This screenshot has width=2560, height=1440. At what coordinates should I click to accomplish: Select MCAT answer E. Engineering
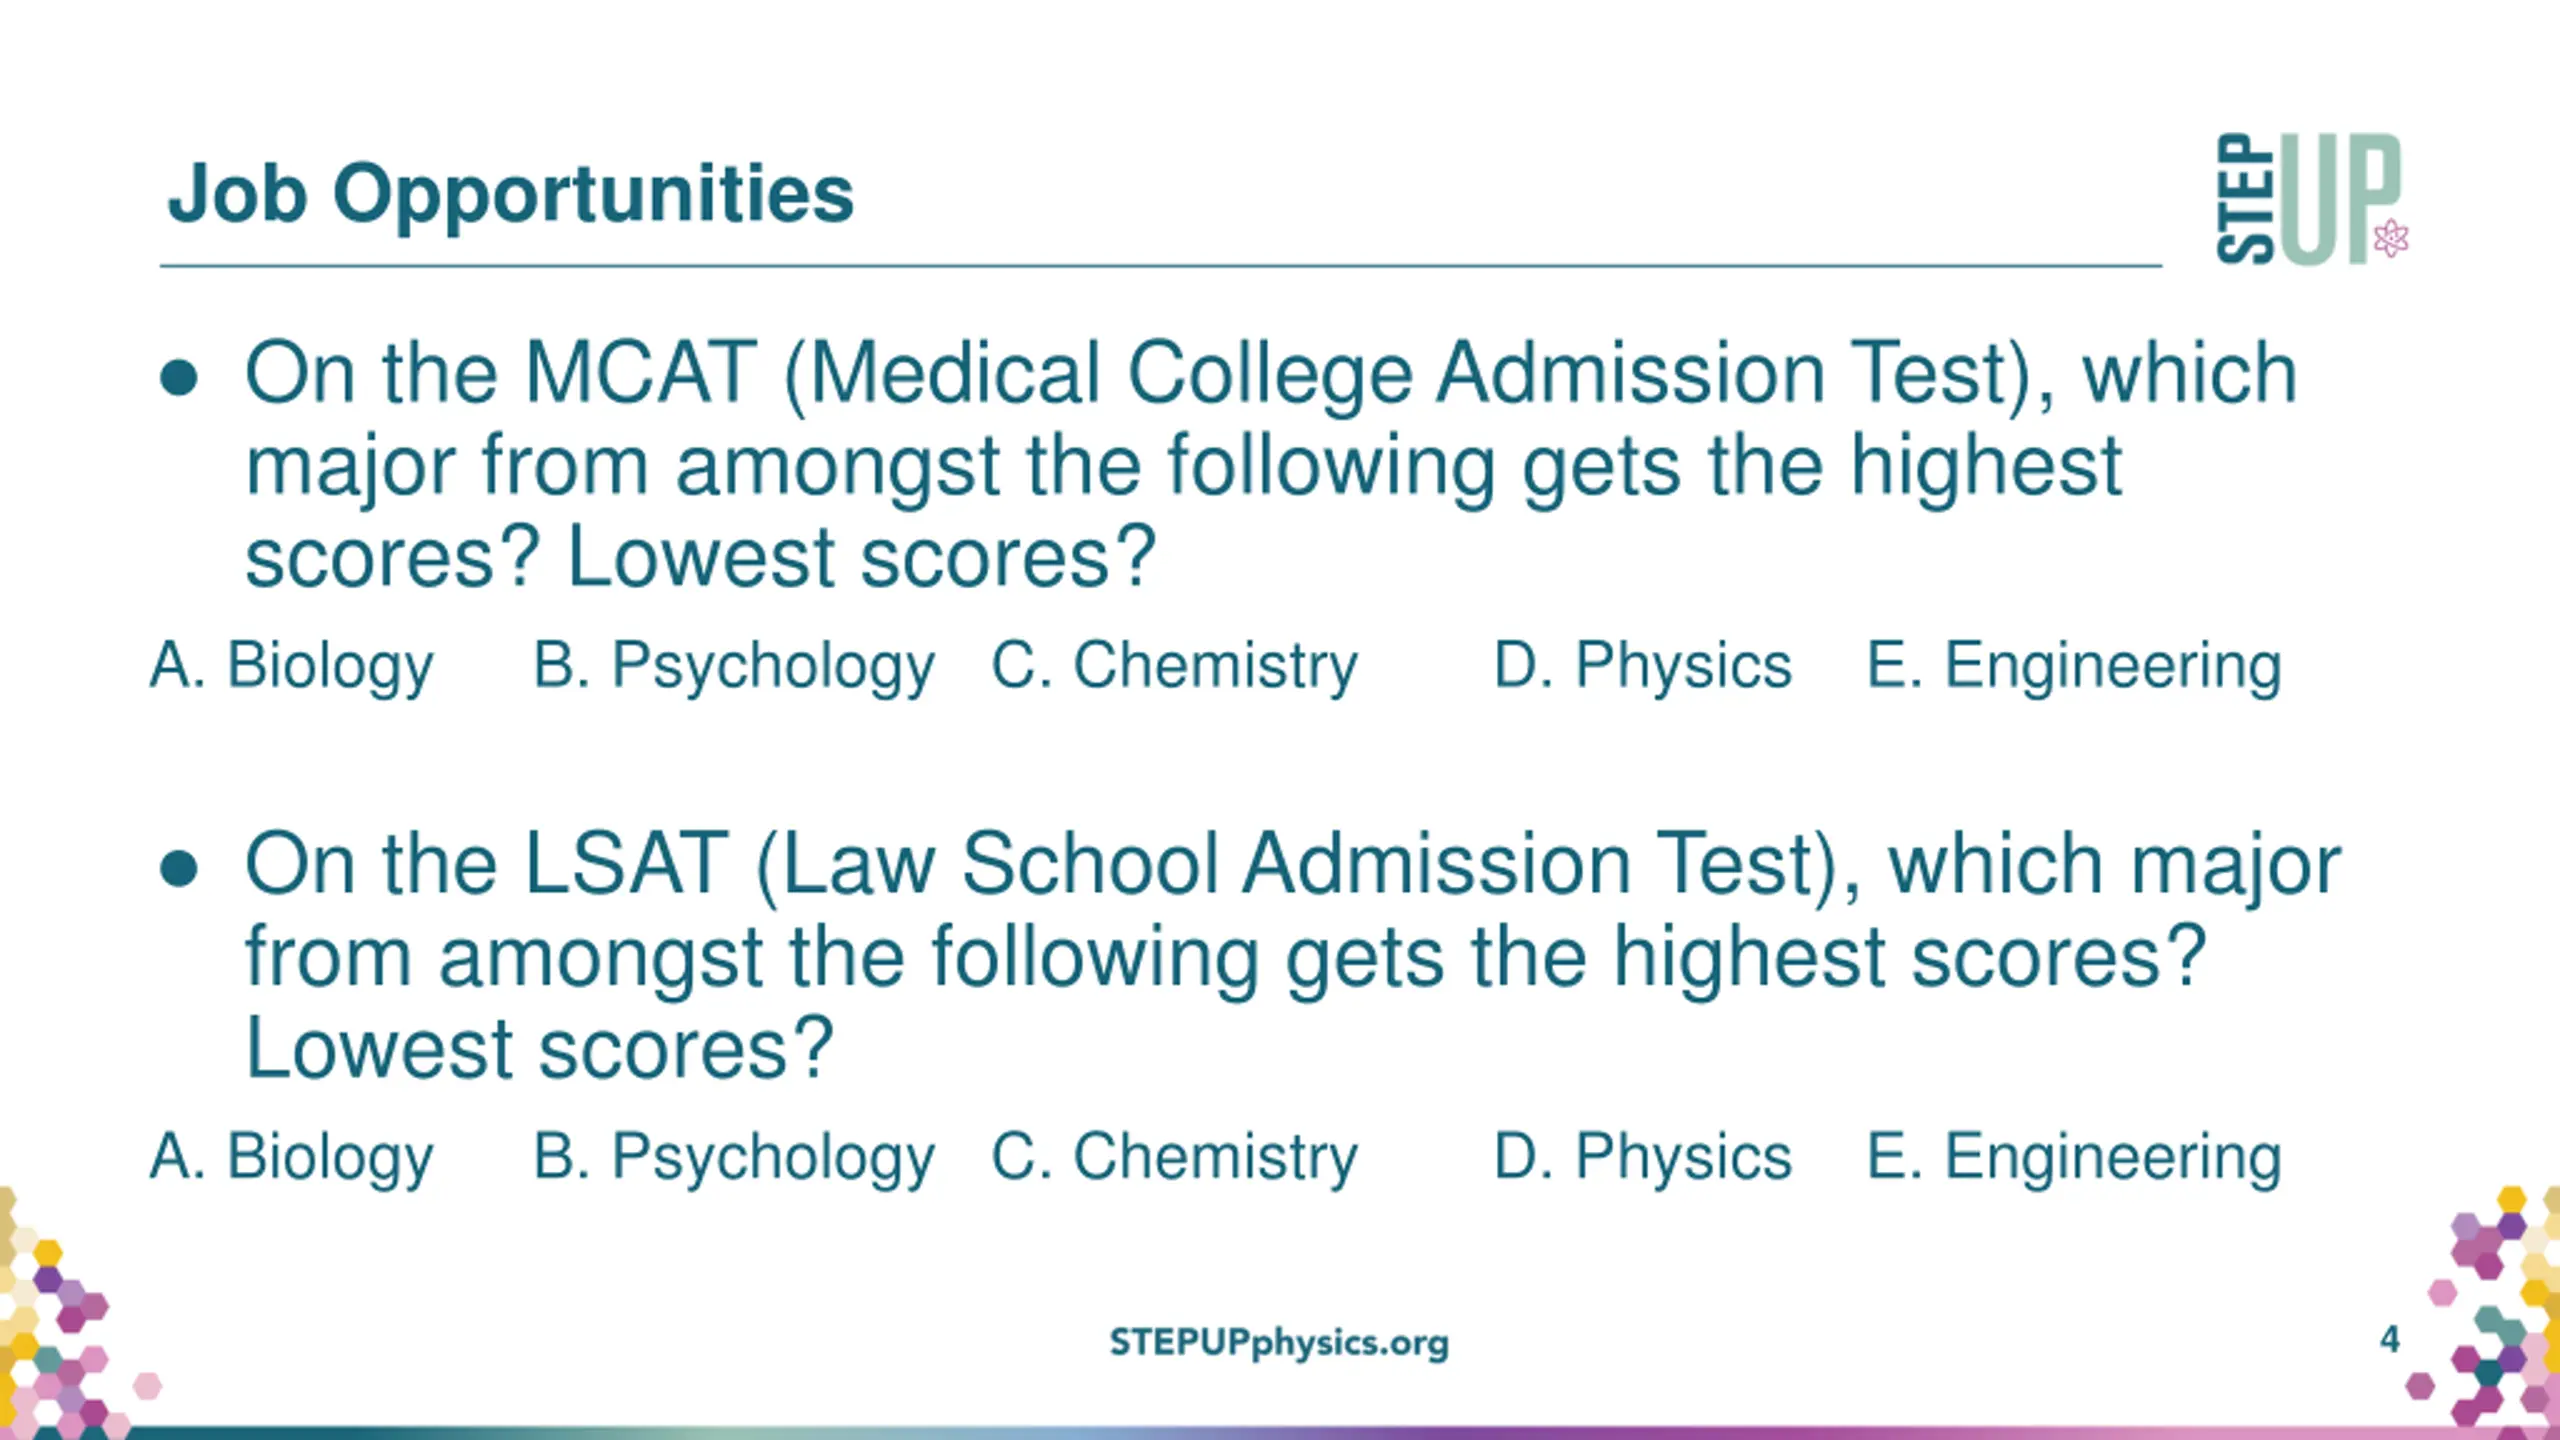click(x=2075, y=666)
